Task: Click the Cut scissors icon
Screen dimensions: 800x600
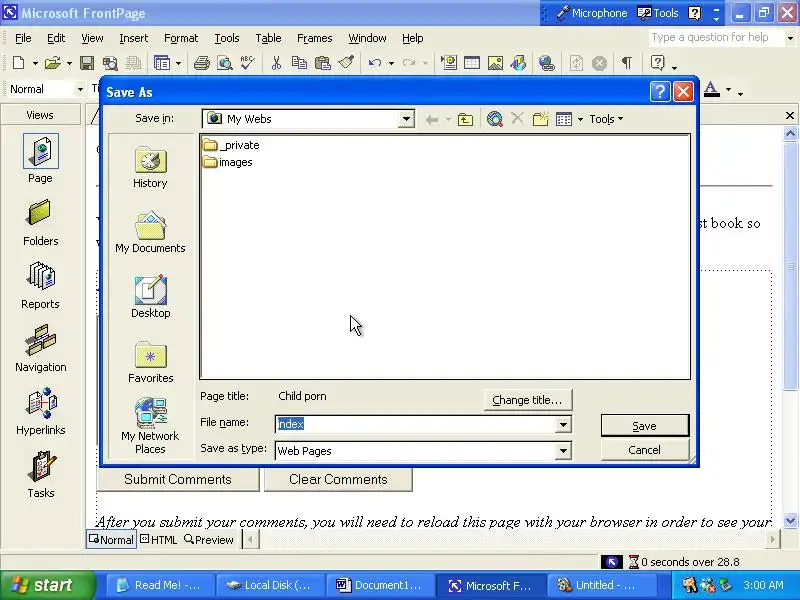Action: (276, 63)
